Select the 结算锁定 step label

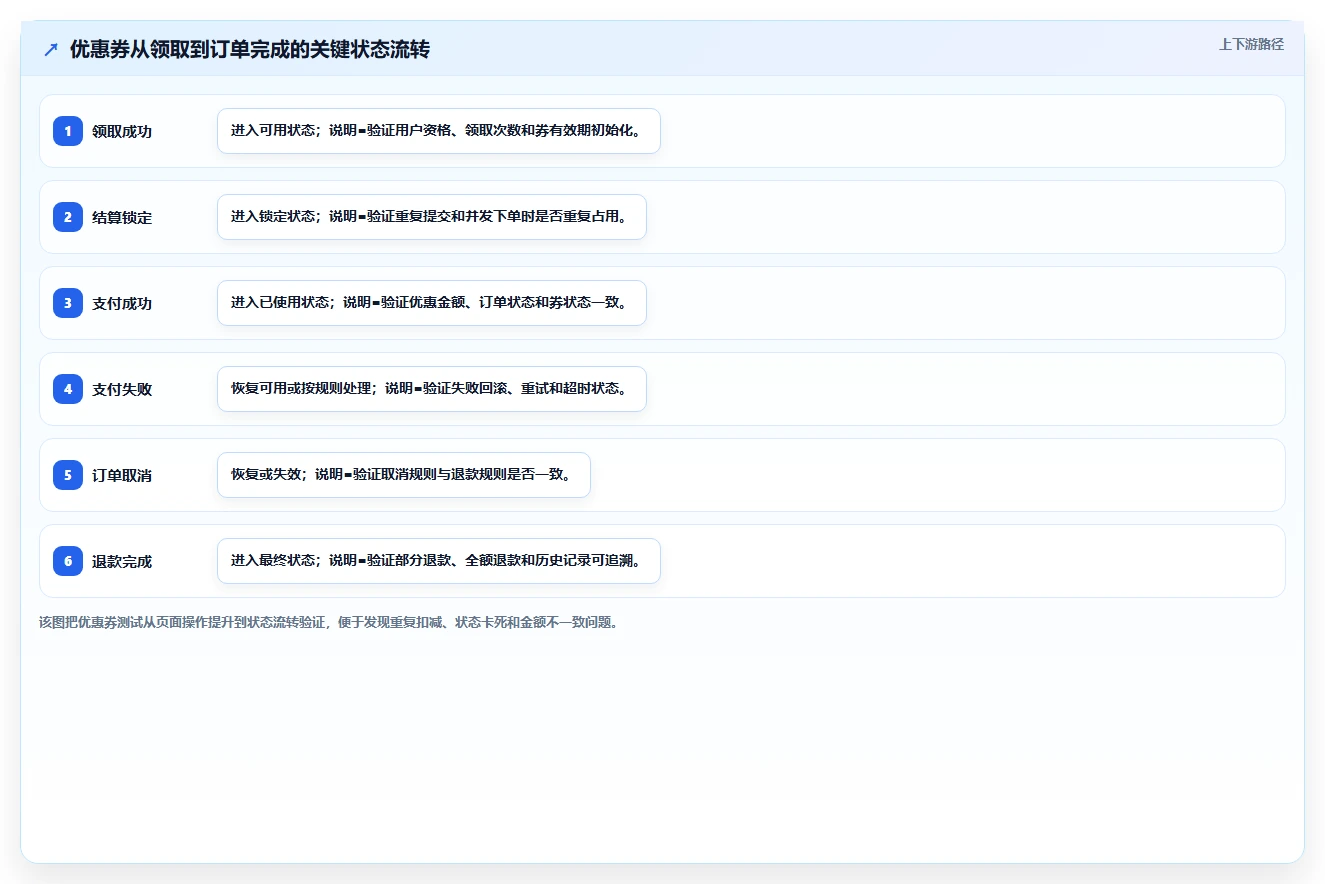[122, 217]
